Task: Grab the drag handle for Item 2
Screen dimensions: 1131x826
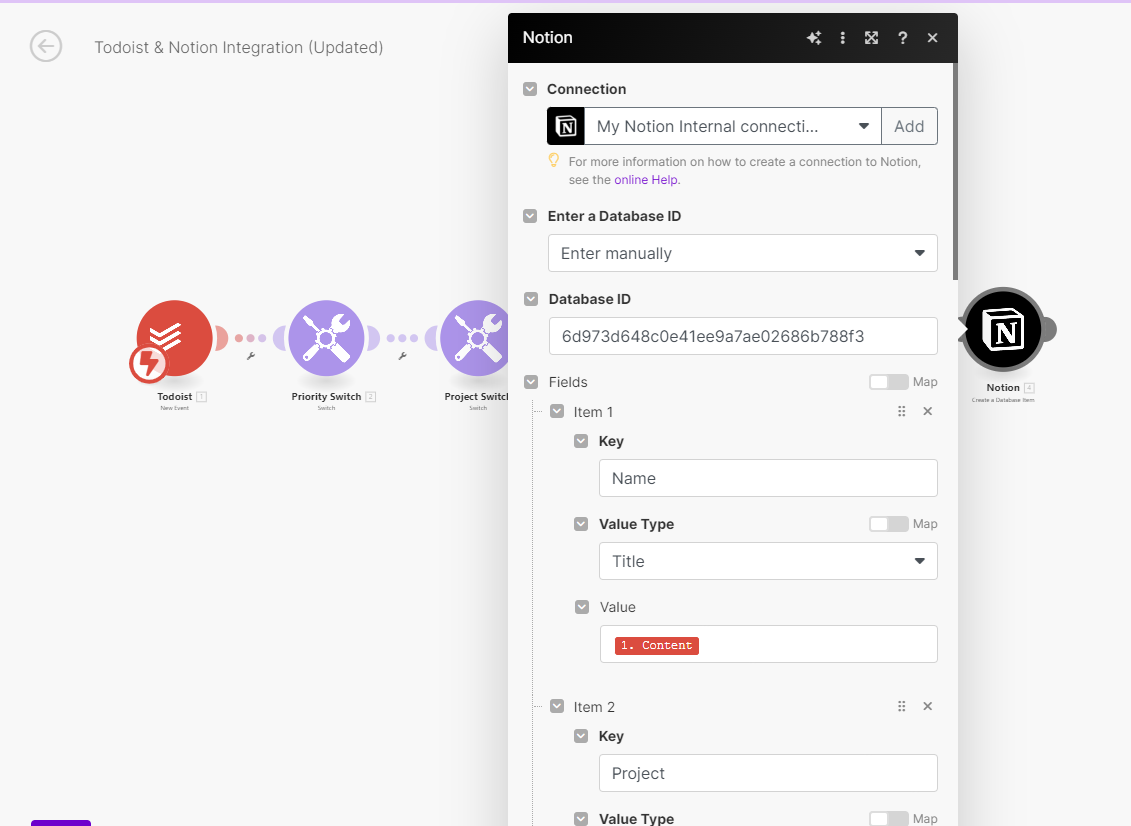Action: [902, 706]
